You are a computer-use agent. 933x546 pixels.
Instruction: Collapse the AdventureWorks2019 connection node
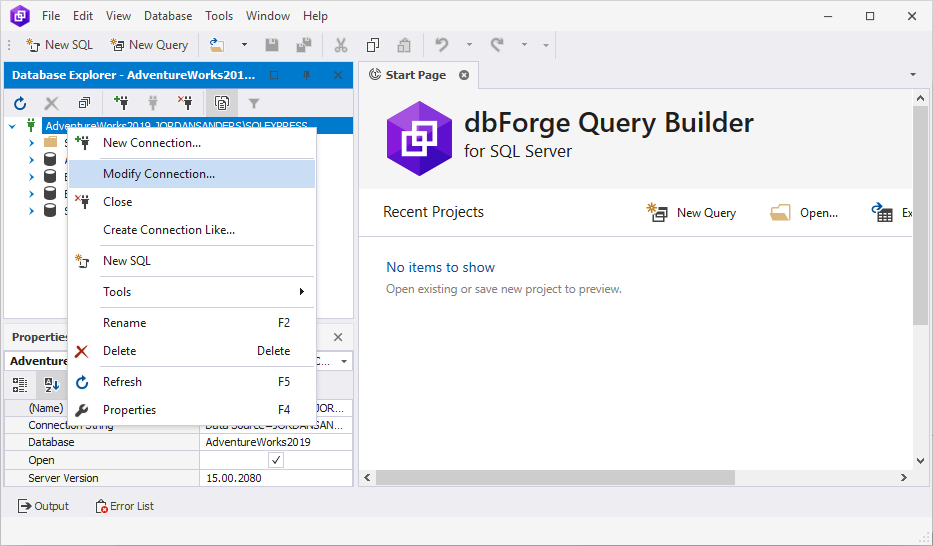12,126
